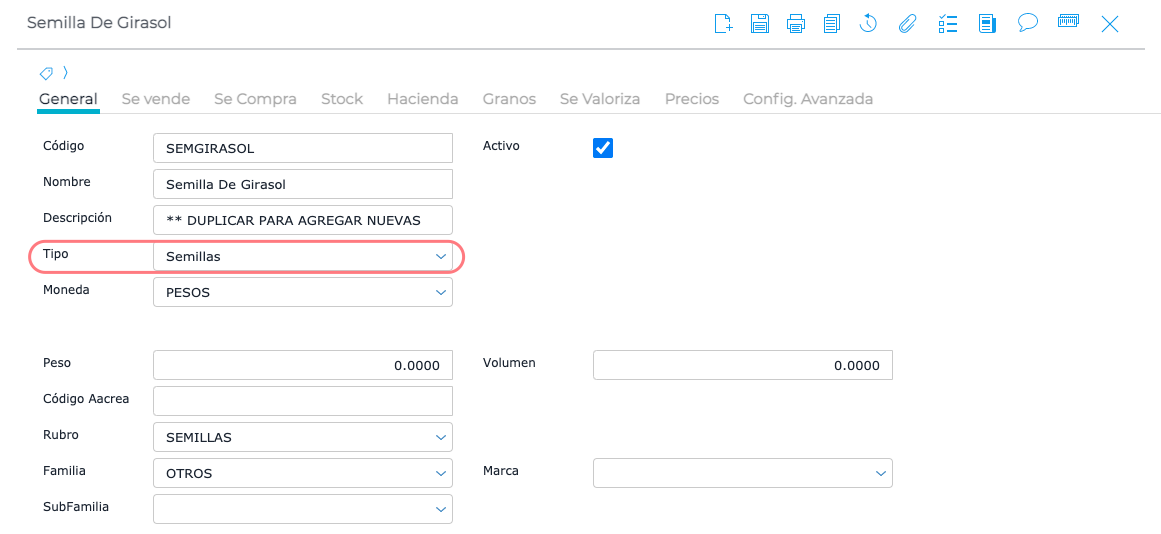Click the barcode icon
The height and width of the screenshot is (534, 1161).
pyautogui.click(x=1068, y=21)
